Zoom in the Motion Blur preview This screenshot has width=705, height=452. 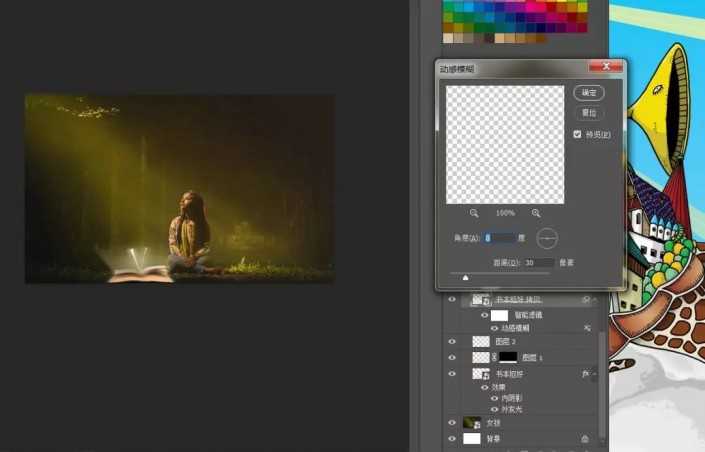(x=536, y=213)
